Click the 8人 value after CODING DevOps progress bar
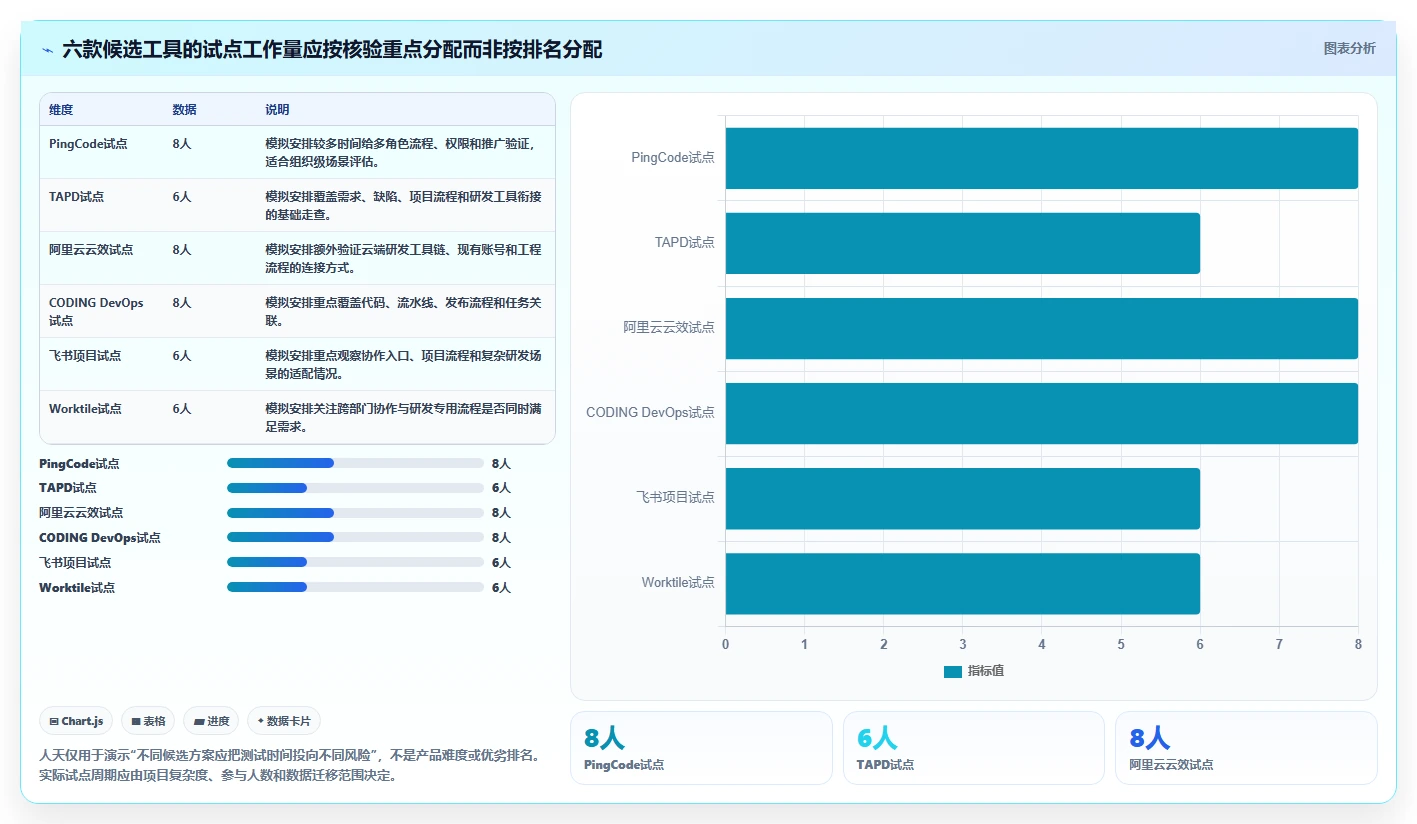This screenshot has width=1417, height=824. tap(501, 538)
